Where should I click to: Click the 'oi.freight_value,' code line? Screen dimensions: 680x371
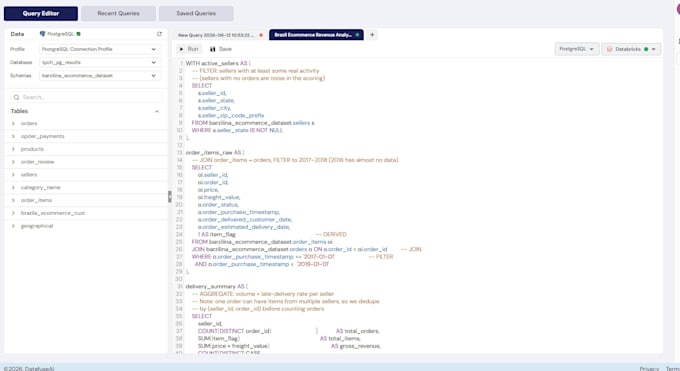click(x=219, y=197)
